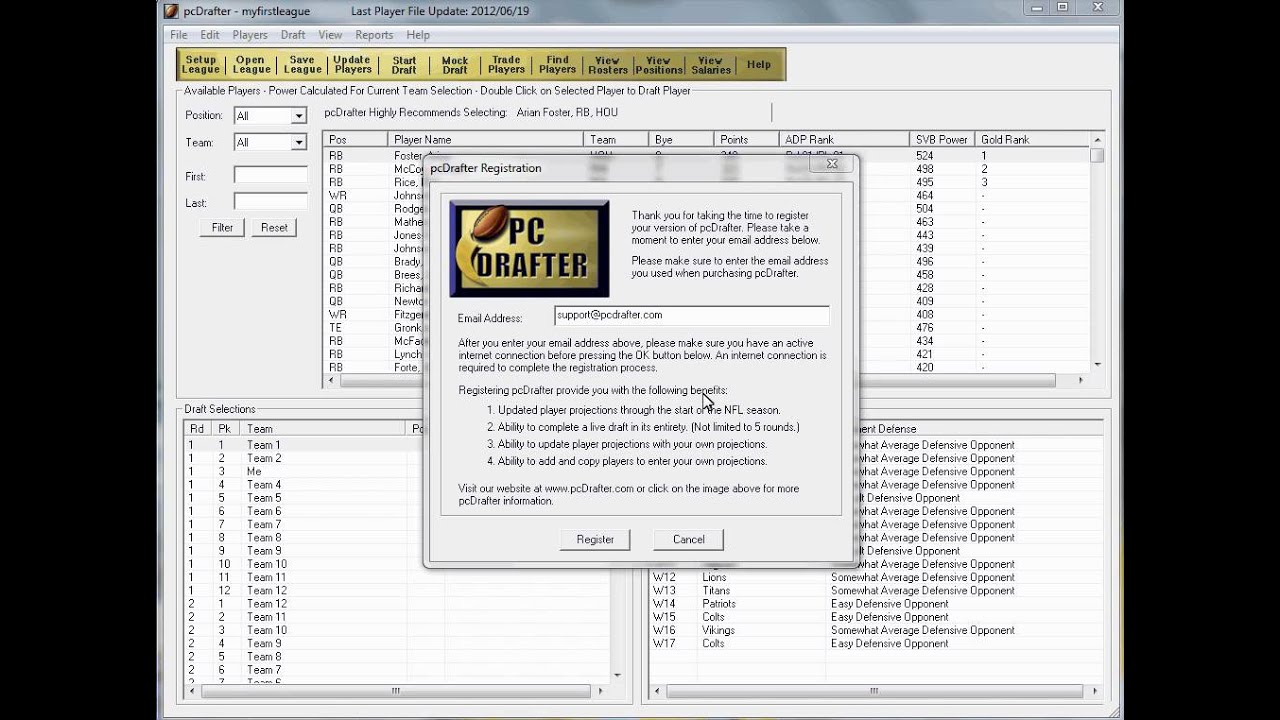Click the Points column header
1280x720 pixels.
(746, 140)
